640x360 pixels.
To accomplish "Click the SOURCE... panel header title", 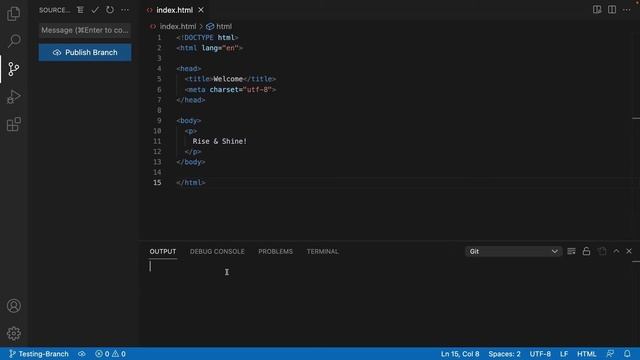I will point(55,10).
